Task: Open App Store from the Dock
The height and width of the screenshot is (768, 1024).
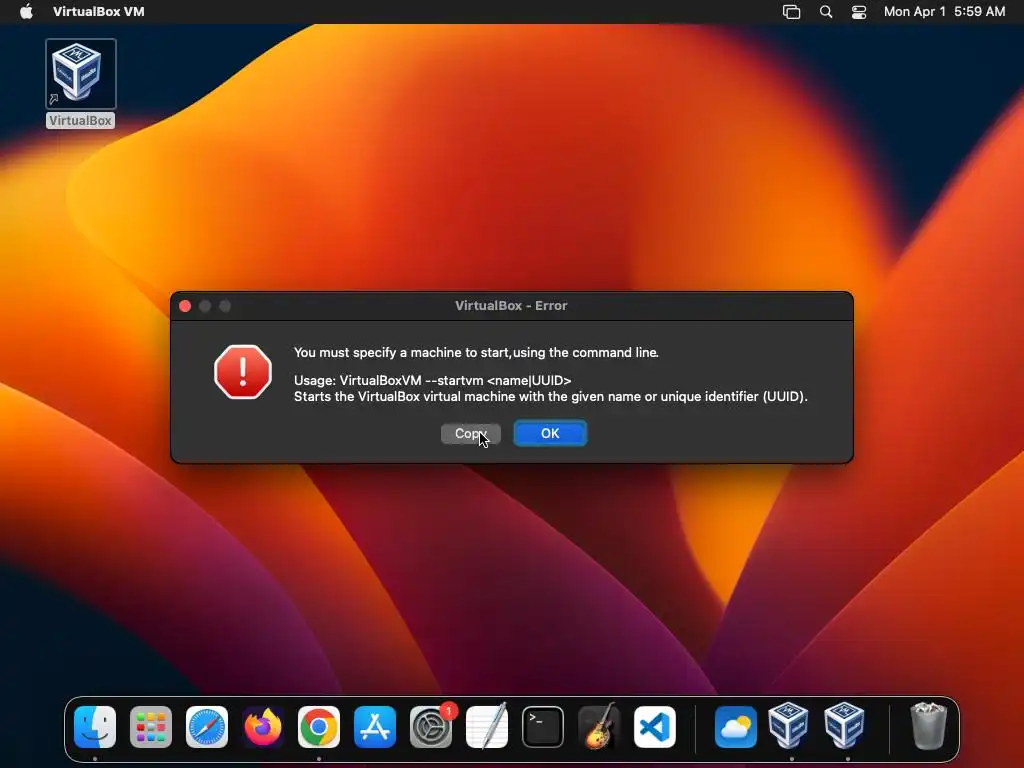Action: 375,727
